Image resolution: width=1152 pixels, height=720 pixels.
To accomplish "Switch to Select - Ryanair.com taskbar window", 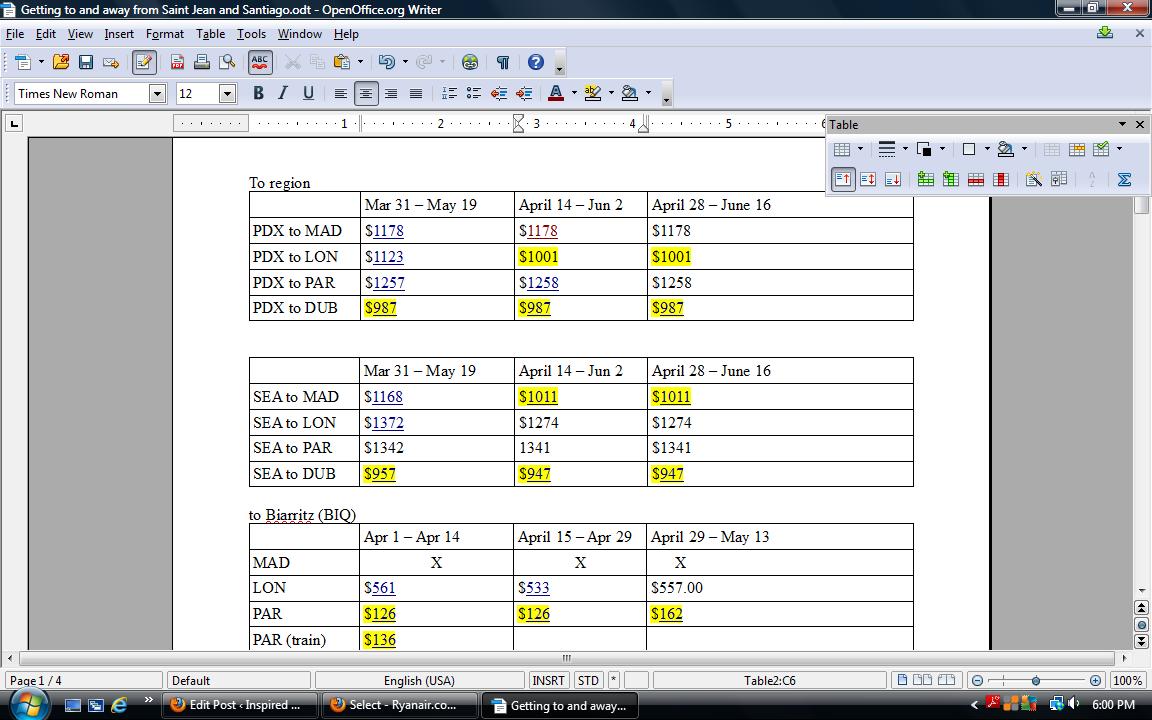I will (400, 704).
